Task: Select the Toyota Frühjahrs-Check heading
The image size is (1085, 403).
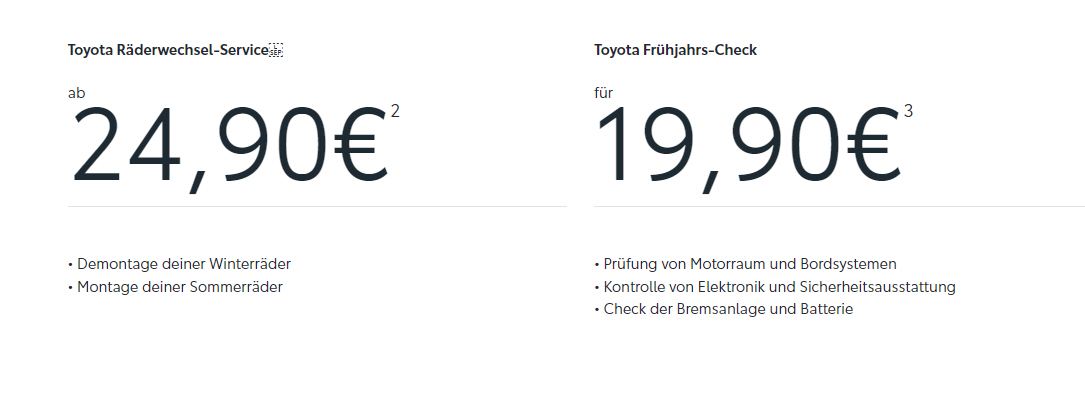Action: pos(675,50)
